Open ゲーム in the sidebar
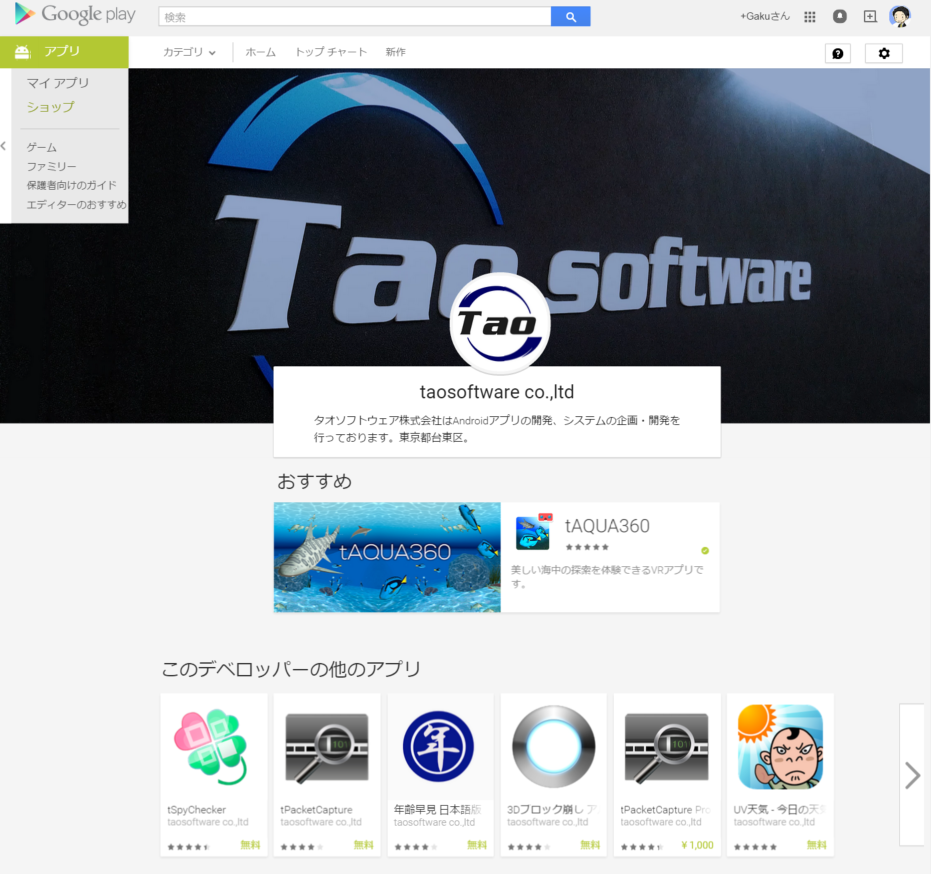 [42, 147]
